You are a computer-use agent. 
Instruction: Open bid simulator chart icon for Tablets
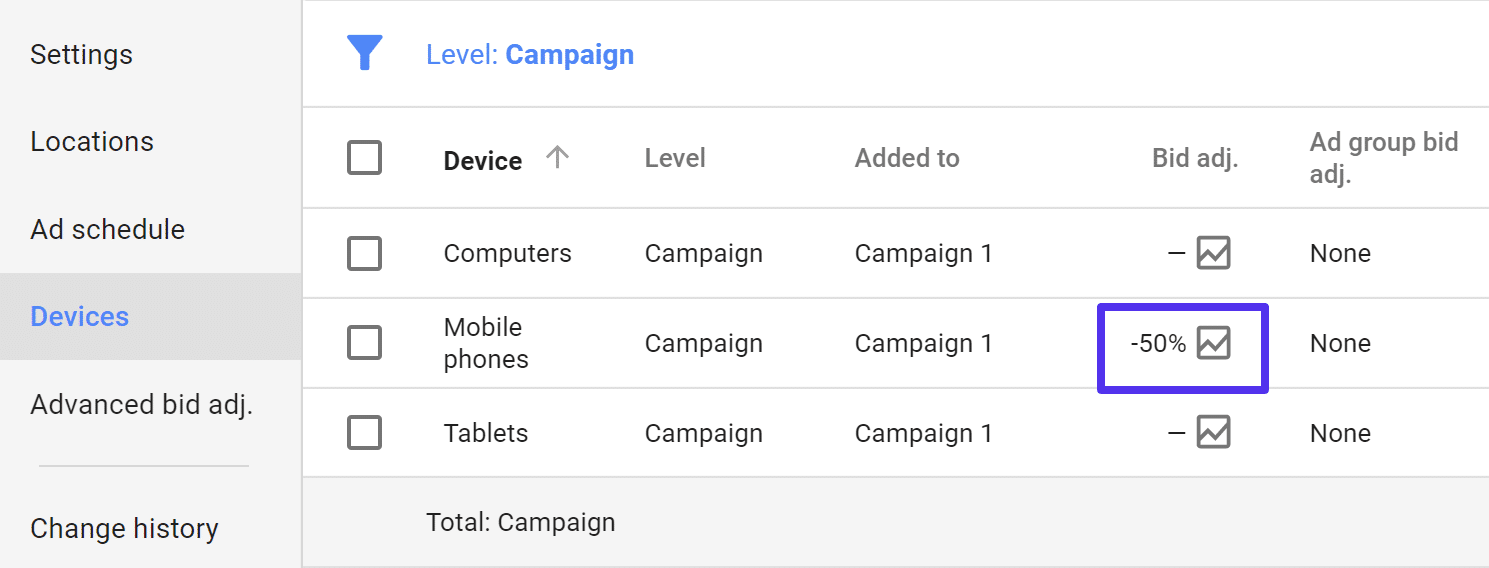coord(1213,433)
